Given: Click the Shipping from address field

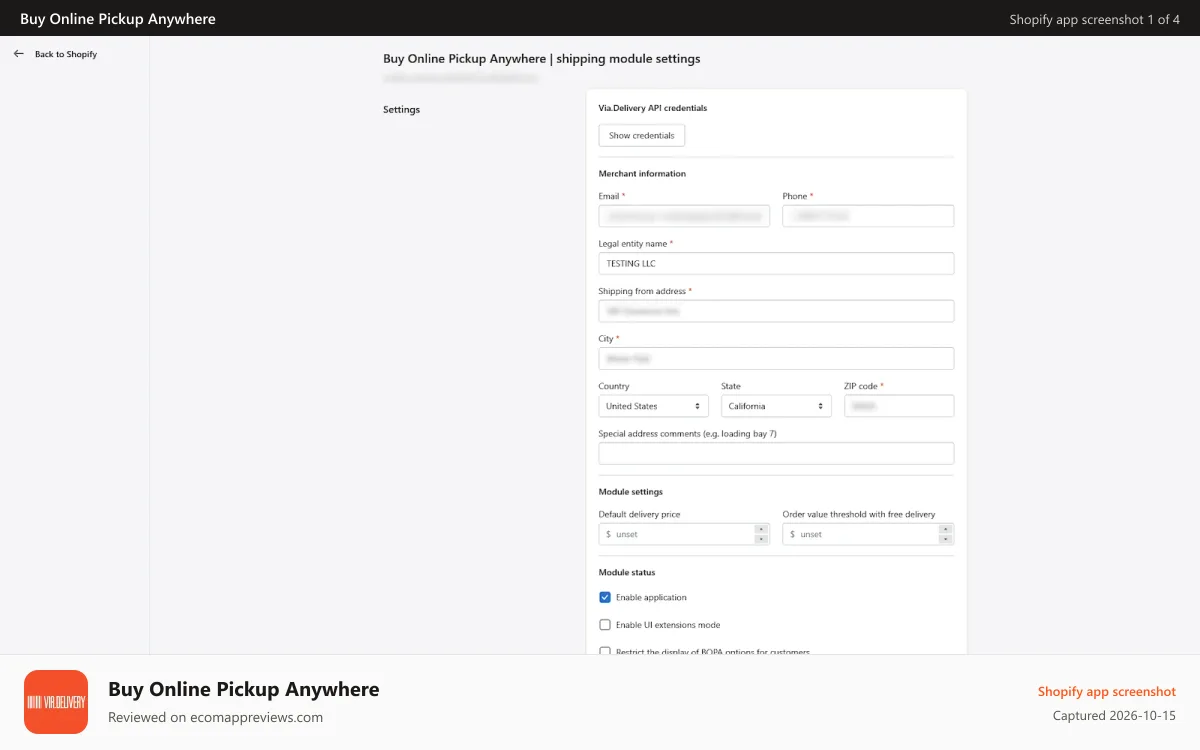Looking at the screenshot, I should coord(776,311).
